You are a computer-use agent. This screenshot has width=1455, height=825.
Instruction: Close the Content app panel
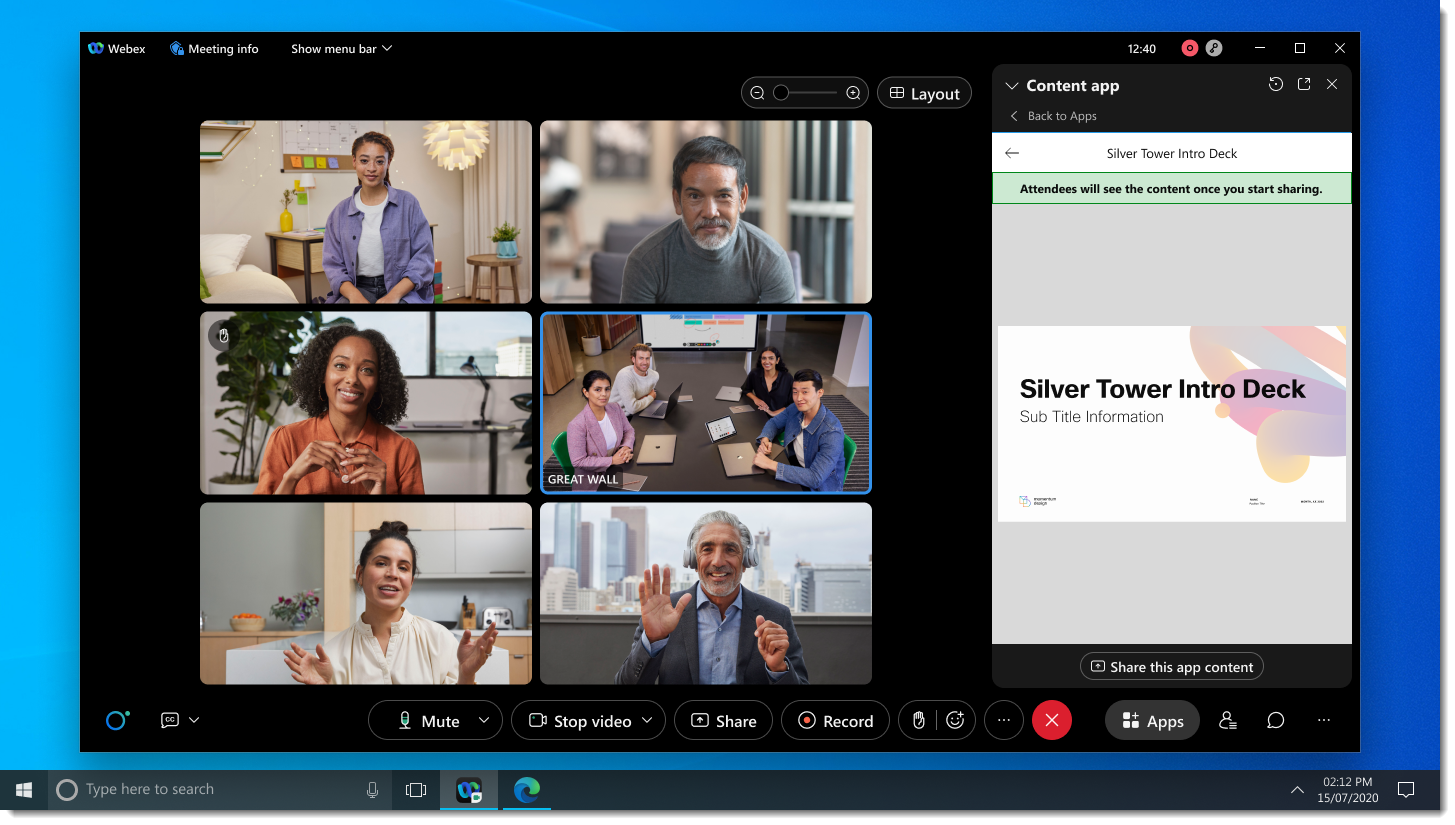click(1332, 85)
